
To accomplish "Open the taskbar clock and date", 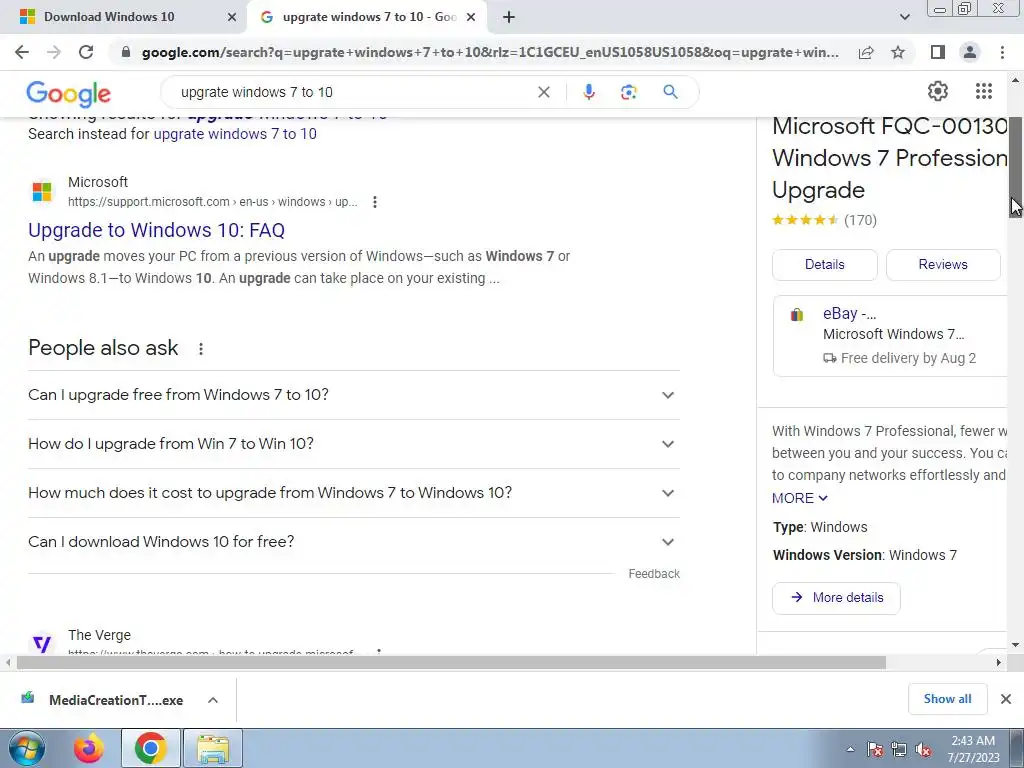I will (x=973, y=749).
